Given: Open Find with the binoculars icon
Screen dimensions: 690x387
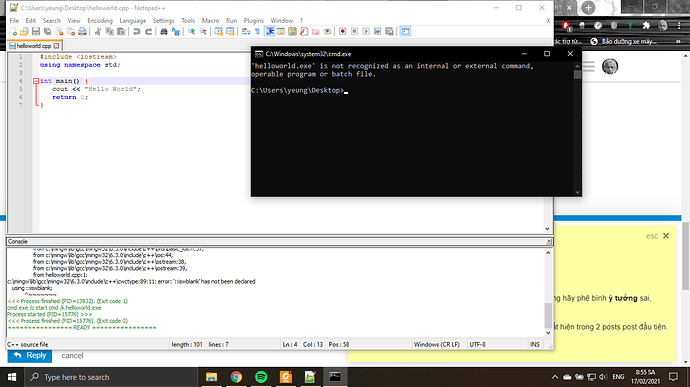Looking at the screenshot, I should [164, 32].
